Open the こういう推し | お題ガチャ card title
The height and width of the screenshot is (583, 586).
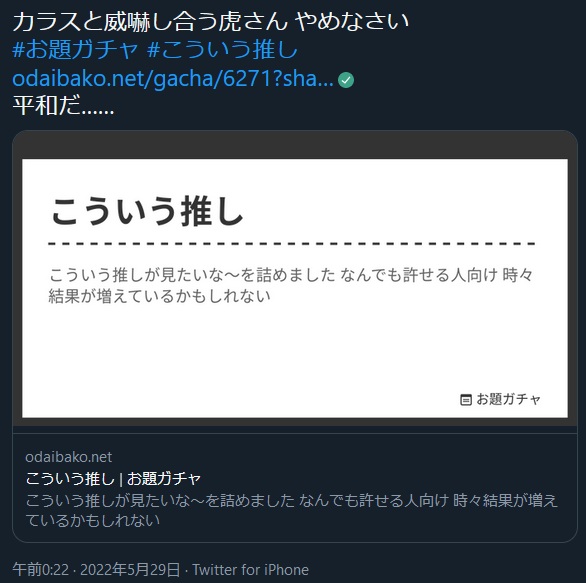[x=113, y=479]
